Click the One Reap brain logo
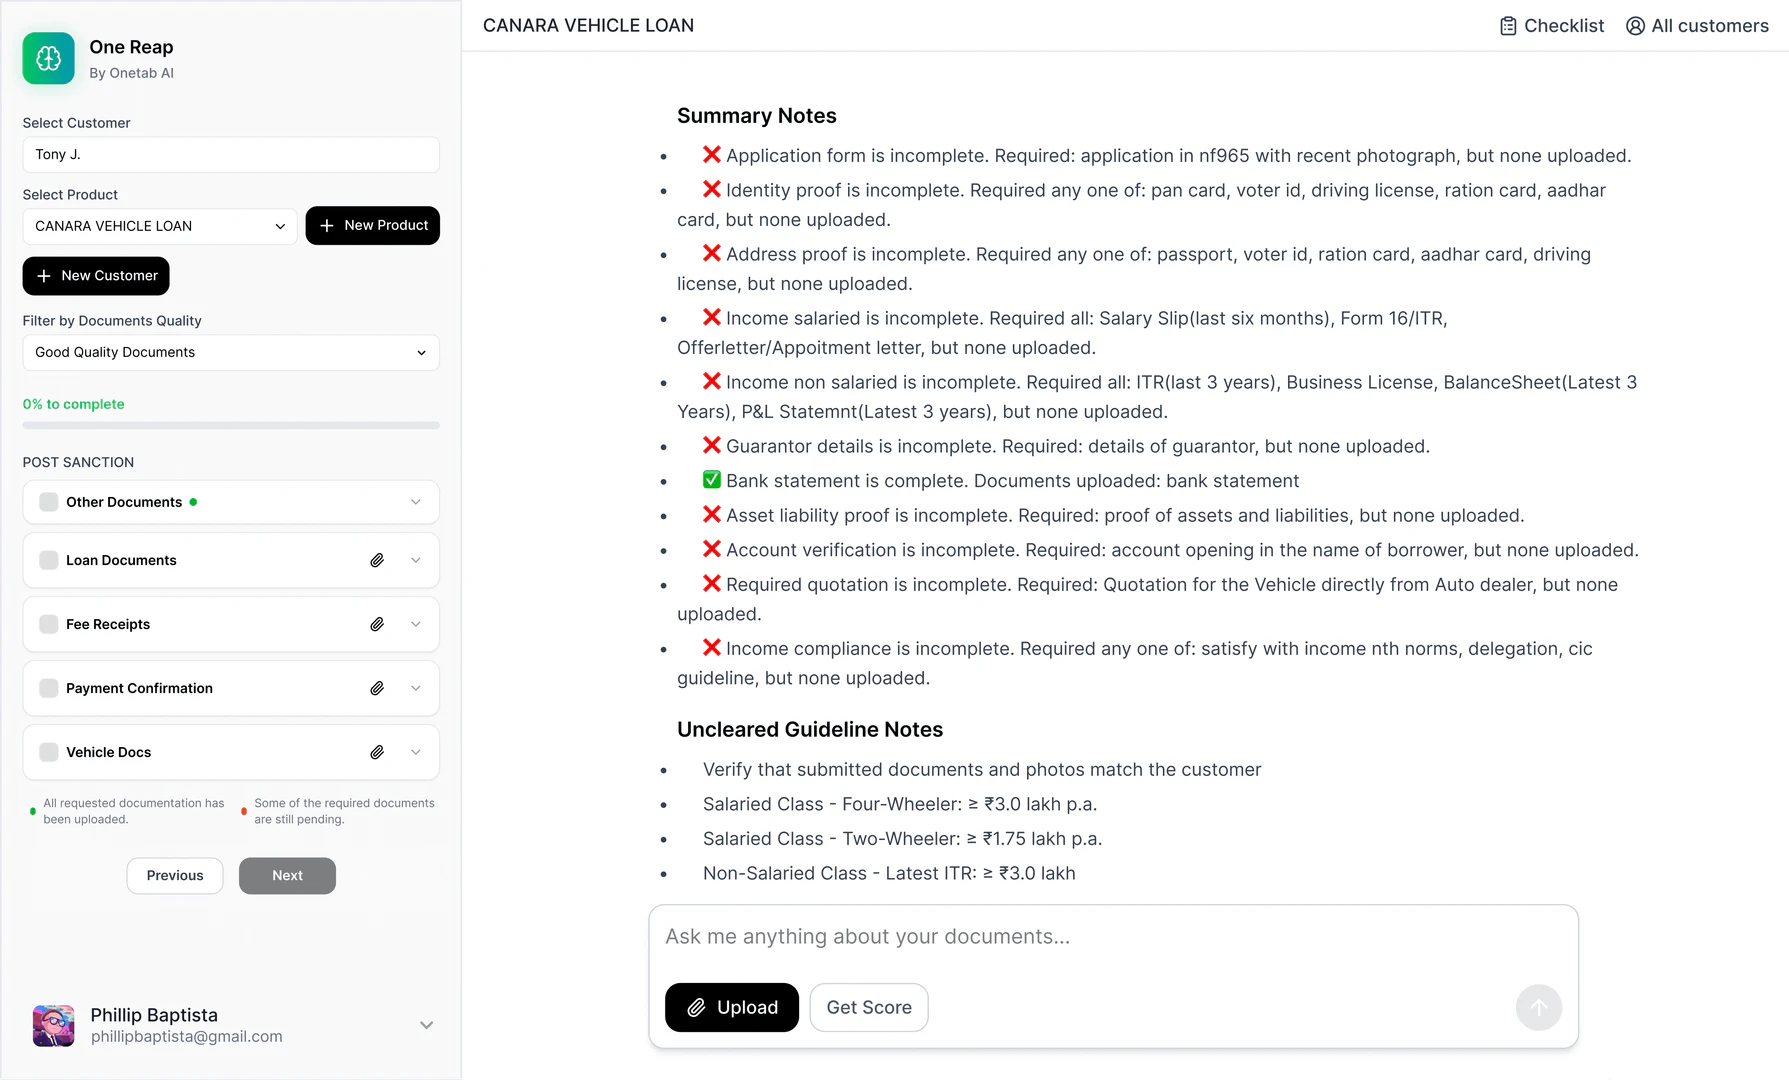This screenshot has width=1789, height=1080. [47, 58]
